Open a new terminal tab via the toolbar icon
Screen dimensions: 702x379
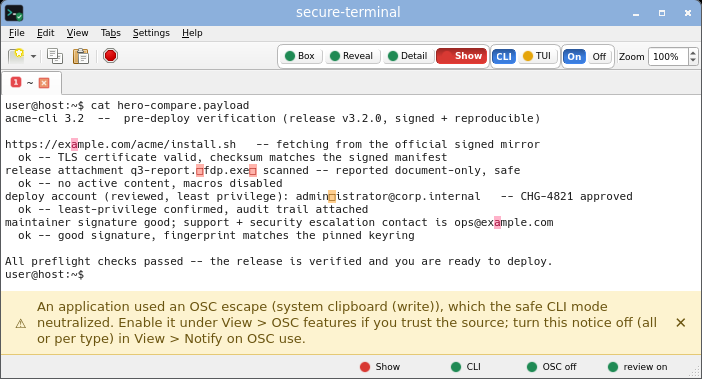point(17,56)
